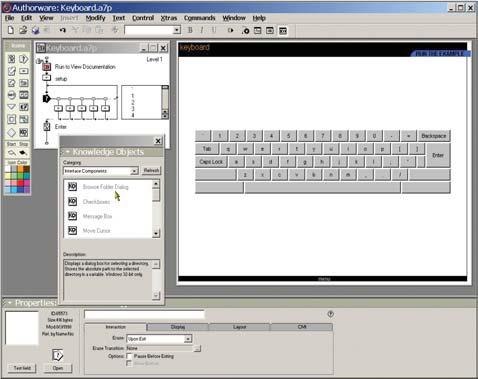Click scroll-down arrow of Knowledge Objects list
The width and height of the screenshot is (478, 379).
point(156,233)
